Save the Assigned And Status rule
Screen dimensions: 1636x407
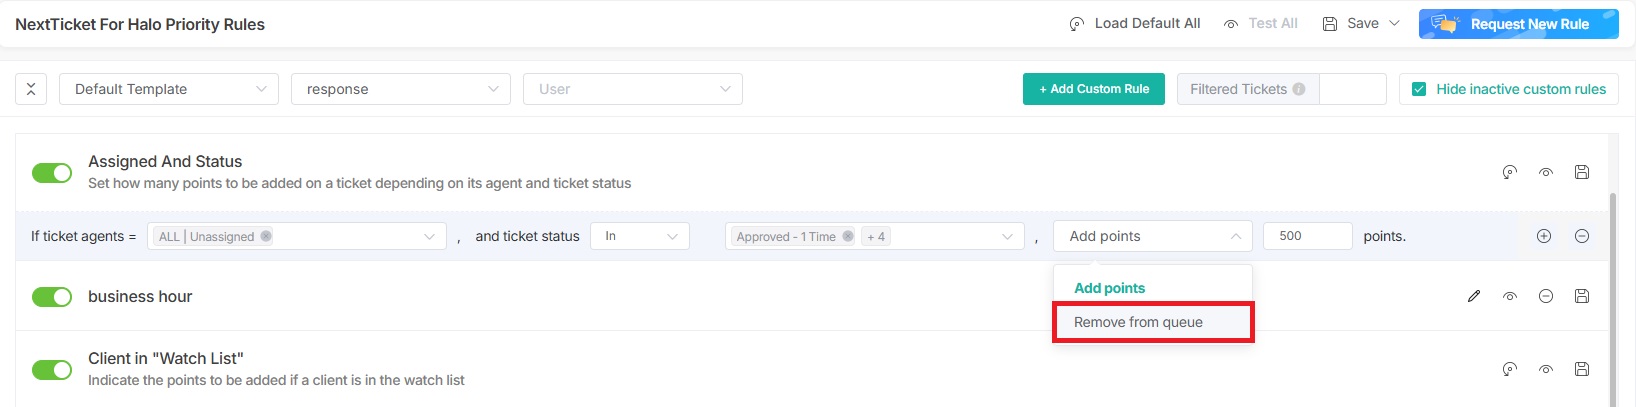click(1582, 172)
